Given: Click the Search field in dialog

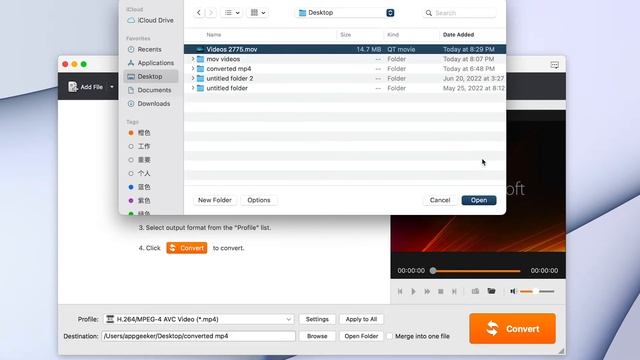Looking at the screenshot, I should 459,13.
